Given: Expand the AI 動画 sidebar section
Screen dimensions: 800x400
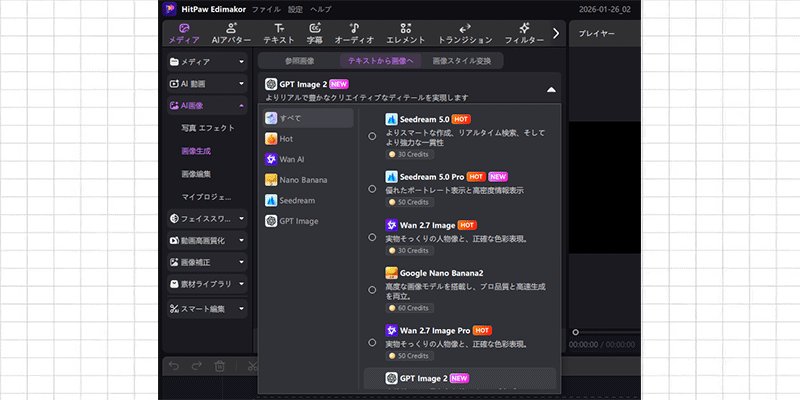Looking at the screenshot, I should 207,84.
